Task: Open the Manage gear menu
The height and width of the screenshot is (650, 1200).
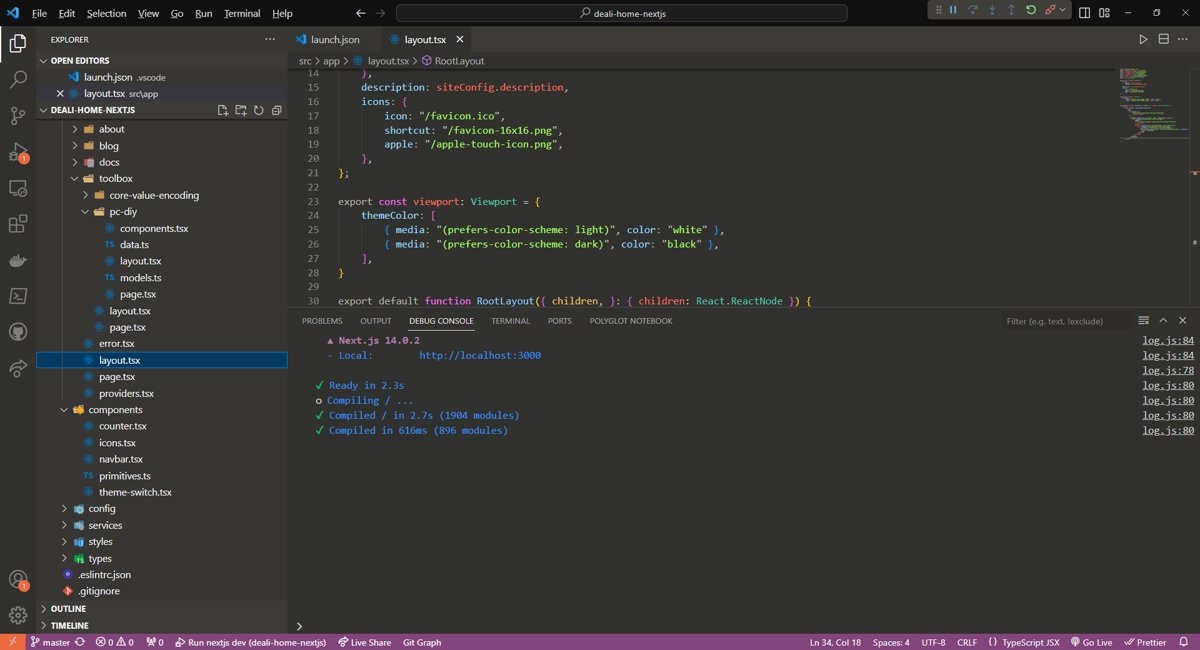Action: pos(18,615)
